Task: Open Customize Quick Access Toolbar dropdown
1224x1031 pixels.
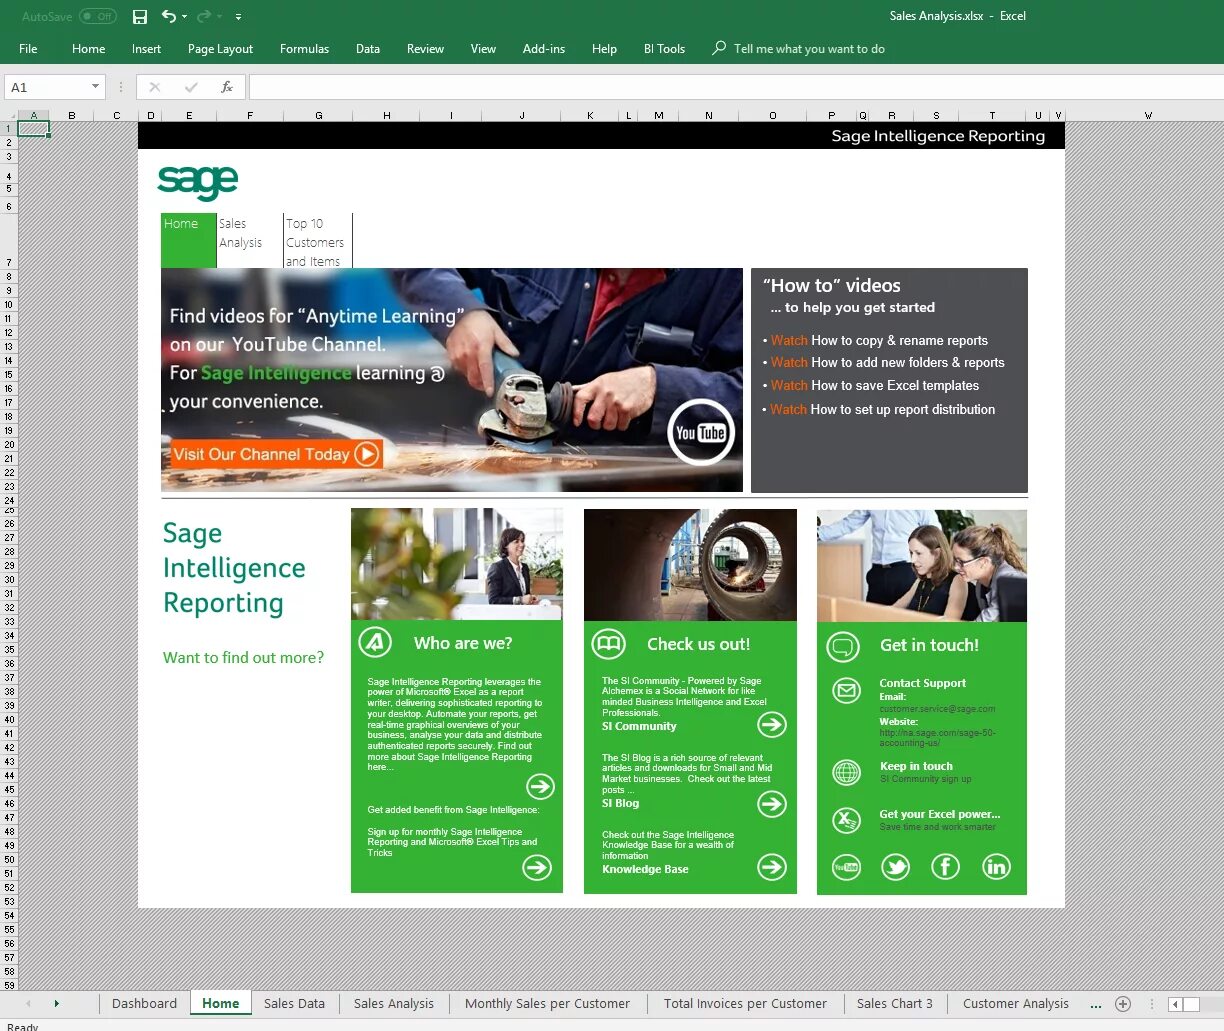Action: pos(238,17)
